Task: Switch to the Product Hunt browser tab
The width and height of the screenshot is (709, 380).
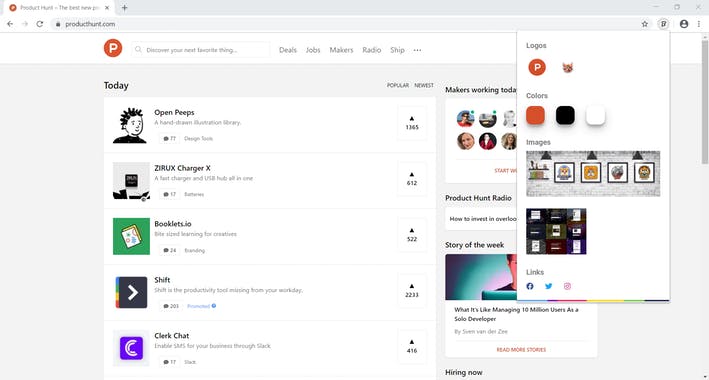Action: 59,8
